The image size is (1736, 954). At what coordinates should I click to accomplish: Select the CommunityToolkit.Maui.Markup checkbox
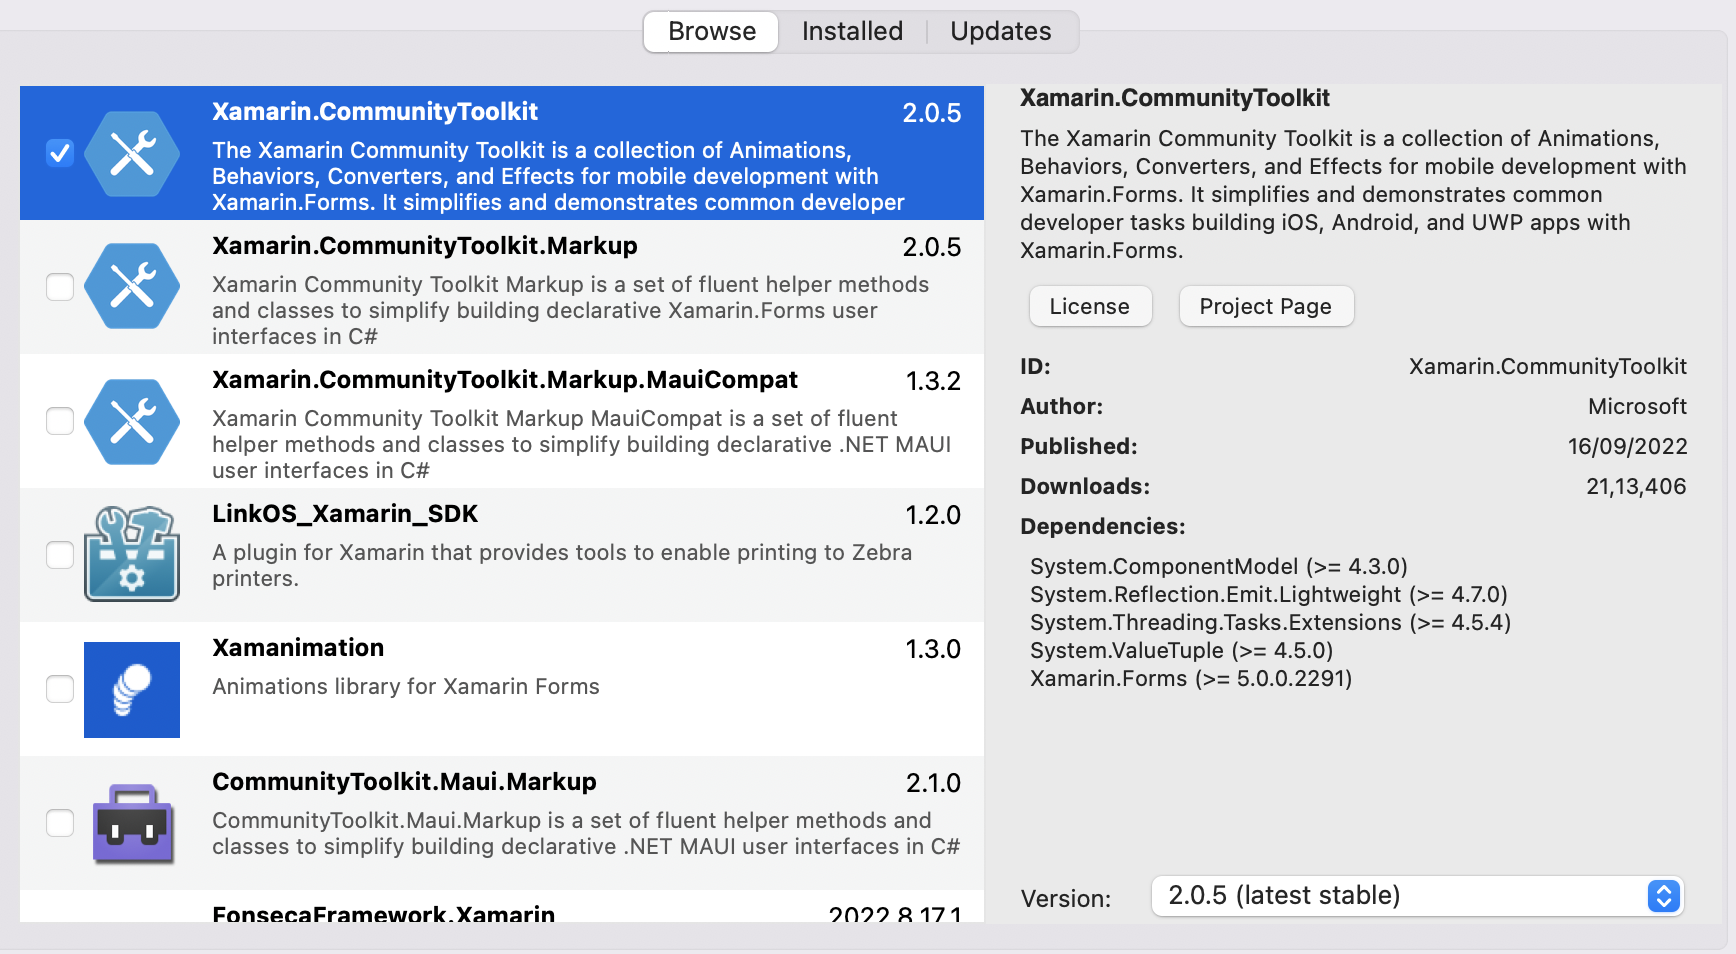point(60,823)
